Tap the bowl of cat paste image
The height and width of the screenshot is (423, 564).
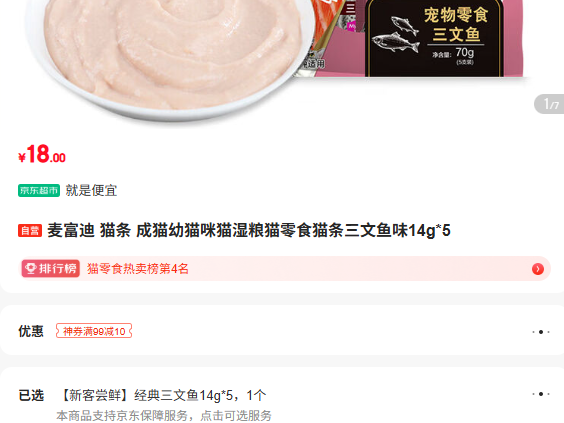[x=169, y=58]
